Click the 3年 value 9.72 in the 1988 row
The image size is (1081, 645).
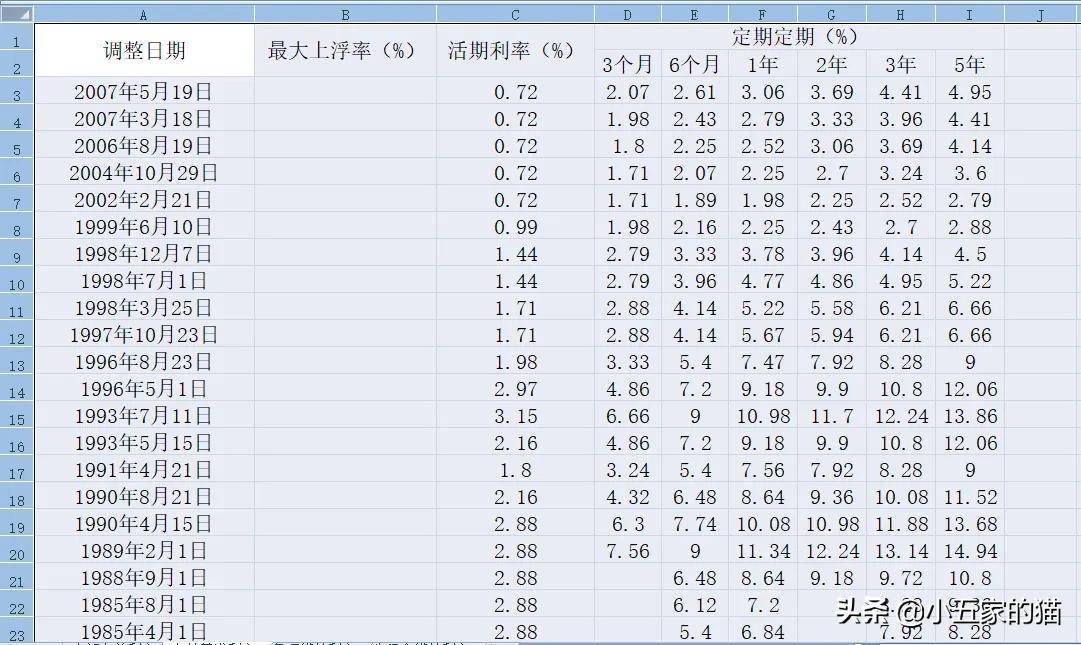coord(900,577)
